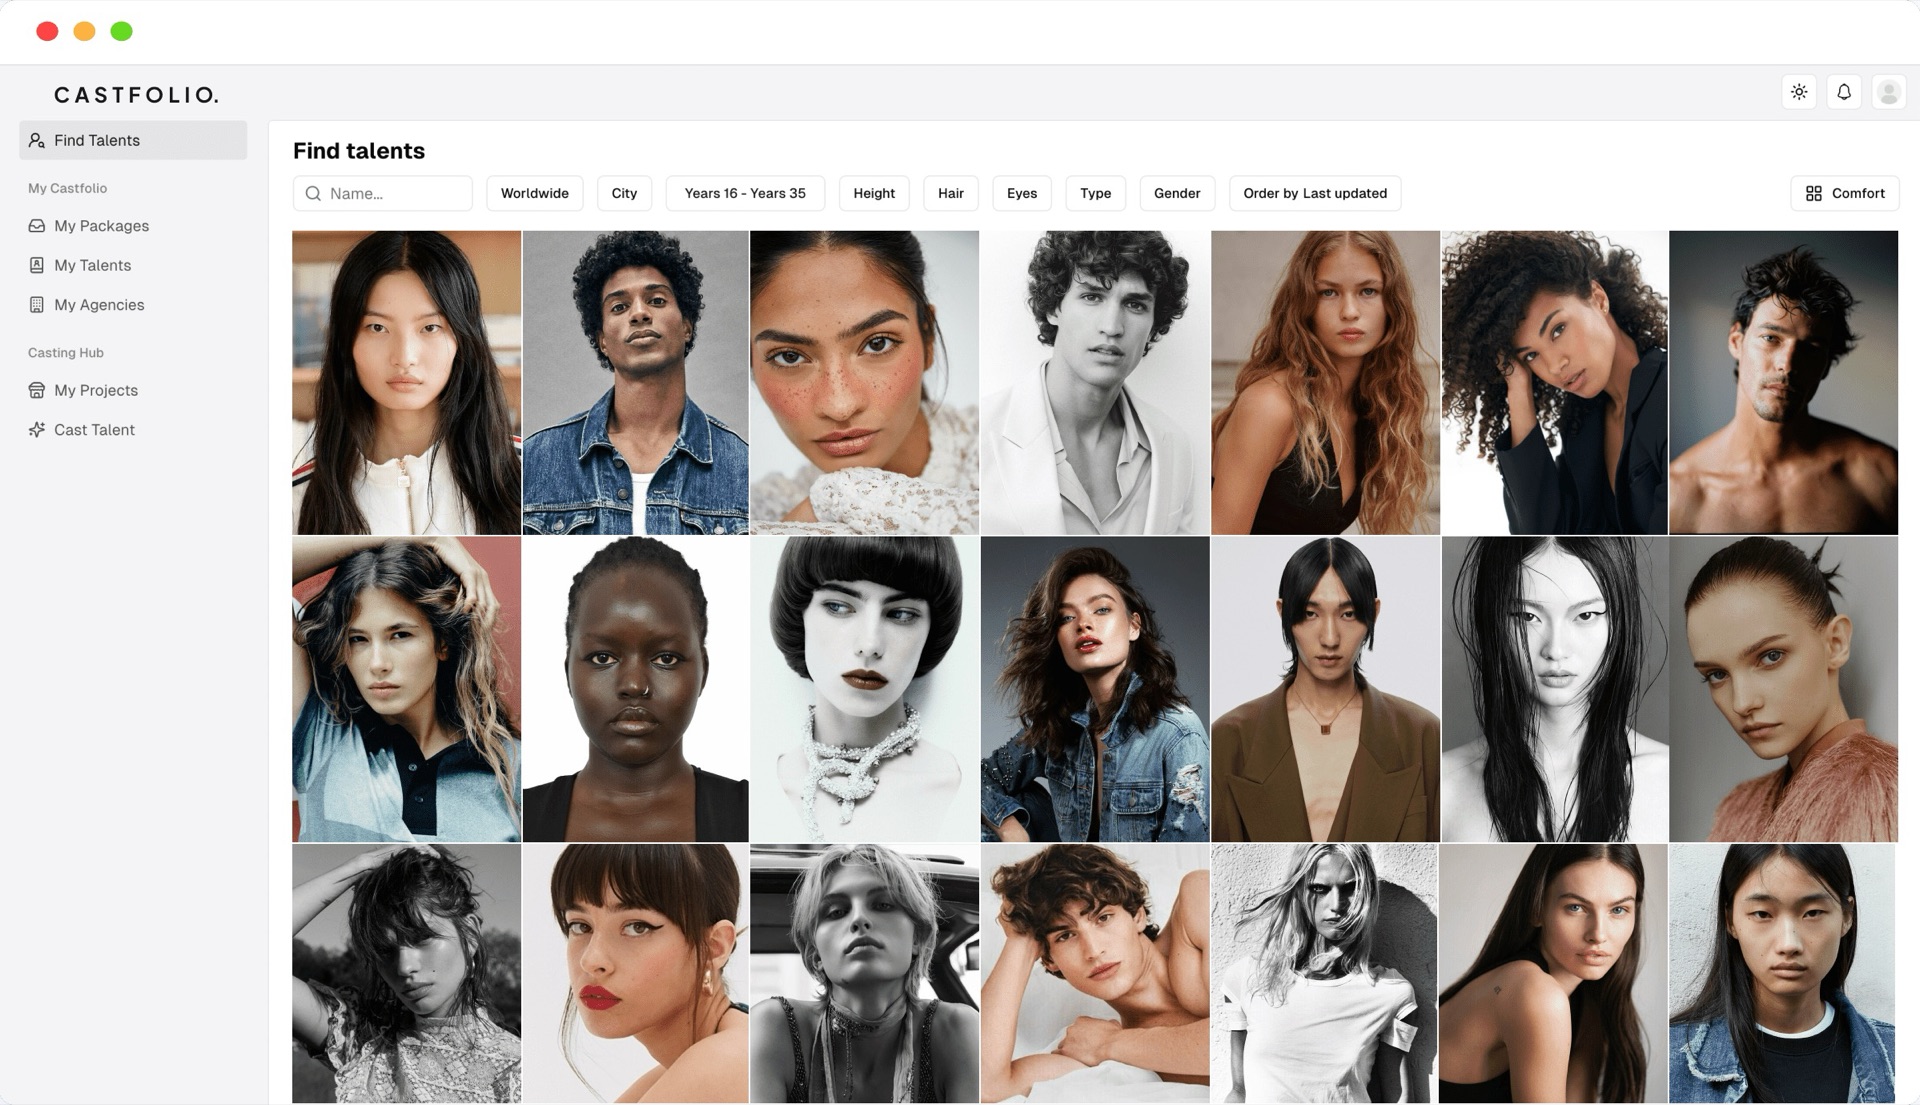This screenshot has height=1105, width=1920.
Task: Click the My Talents badge icon
Action: tap(37, 265)
